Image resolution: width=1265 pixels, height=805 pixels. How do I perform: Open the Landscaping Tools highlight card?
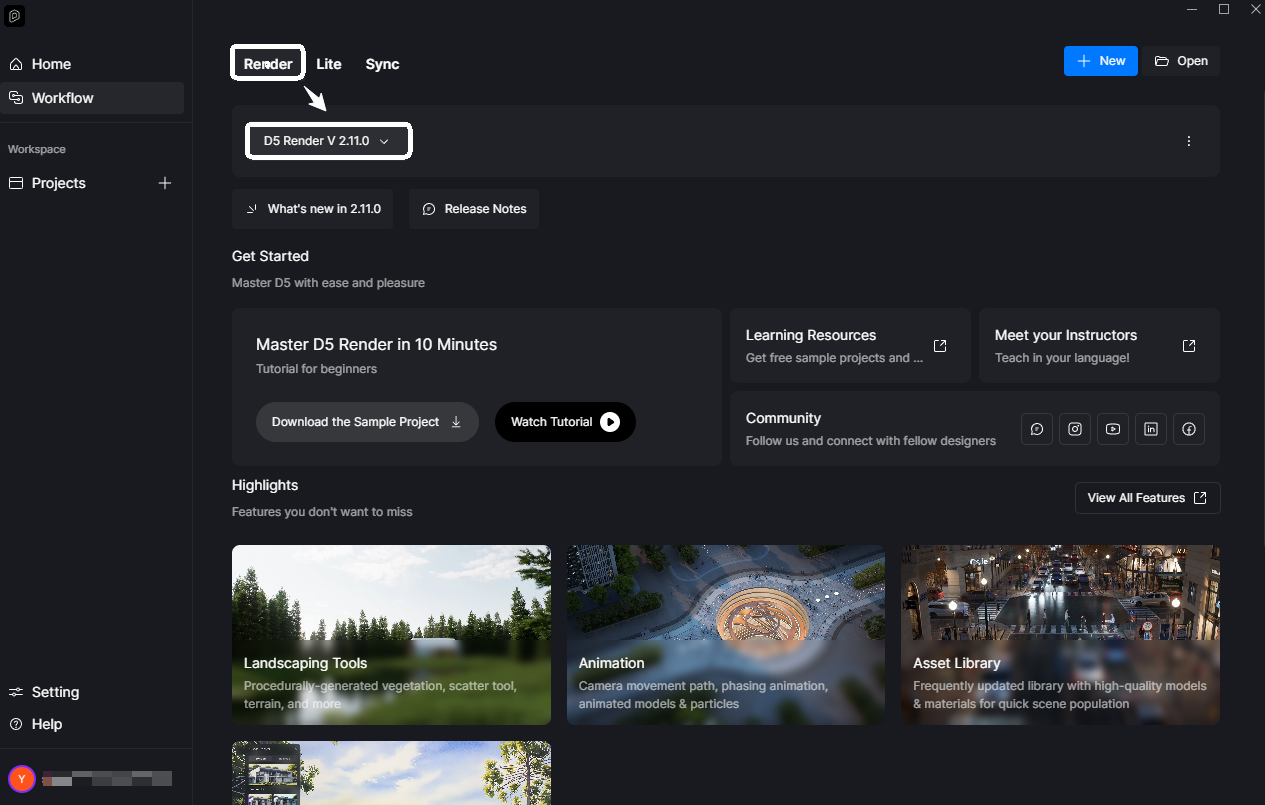[x=391, y=635]
